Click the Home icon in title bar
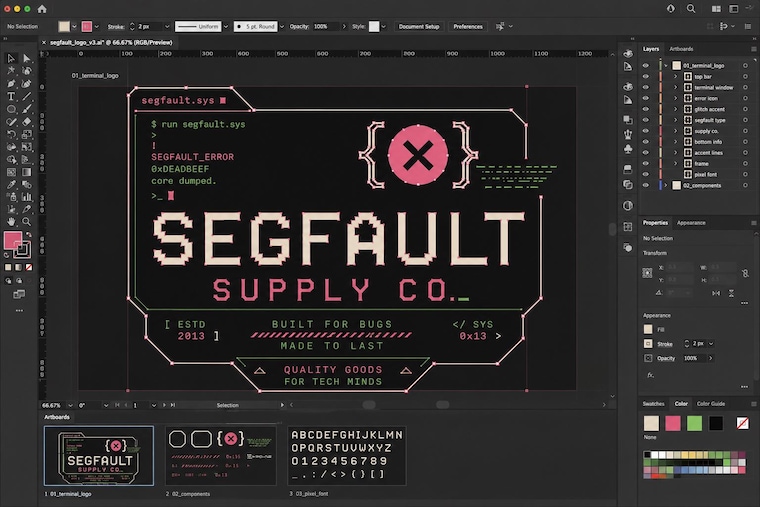Screen dimensions: 760x507 coord(42,9)
